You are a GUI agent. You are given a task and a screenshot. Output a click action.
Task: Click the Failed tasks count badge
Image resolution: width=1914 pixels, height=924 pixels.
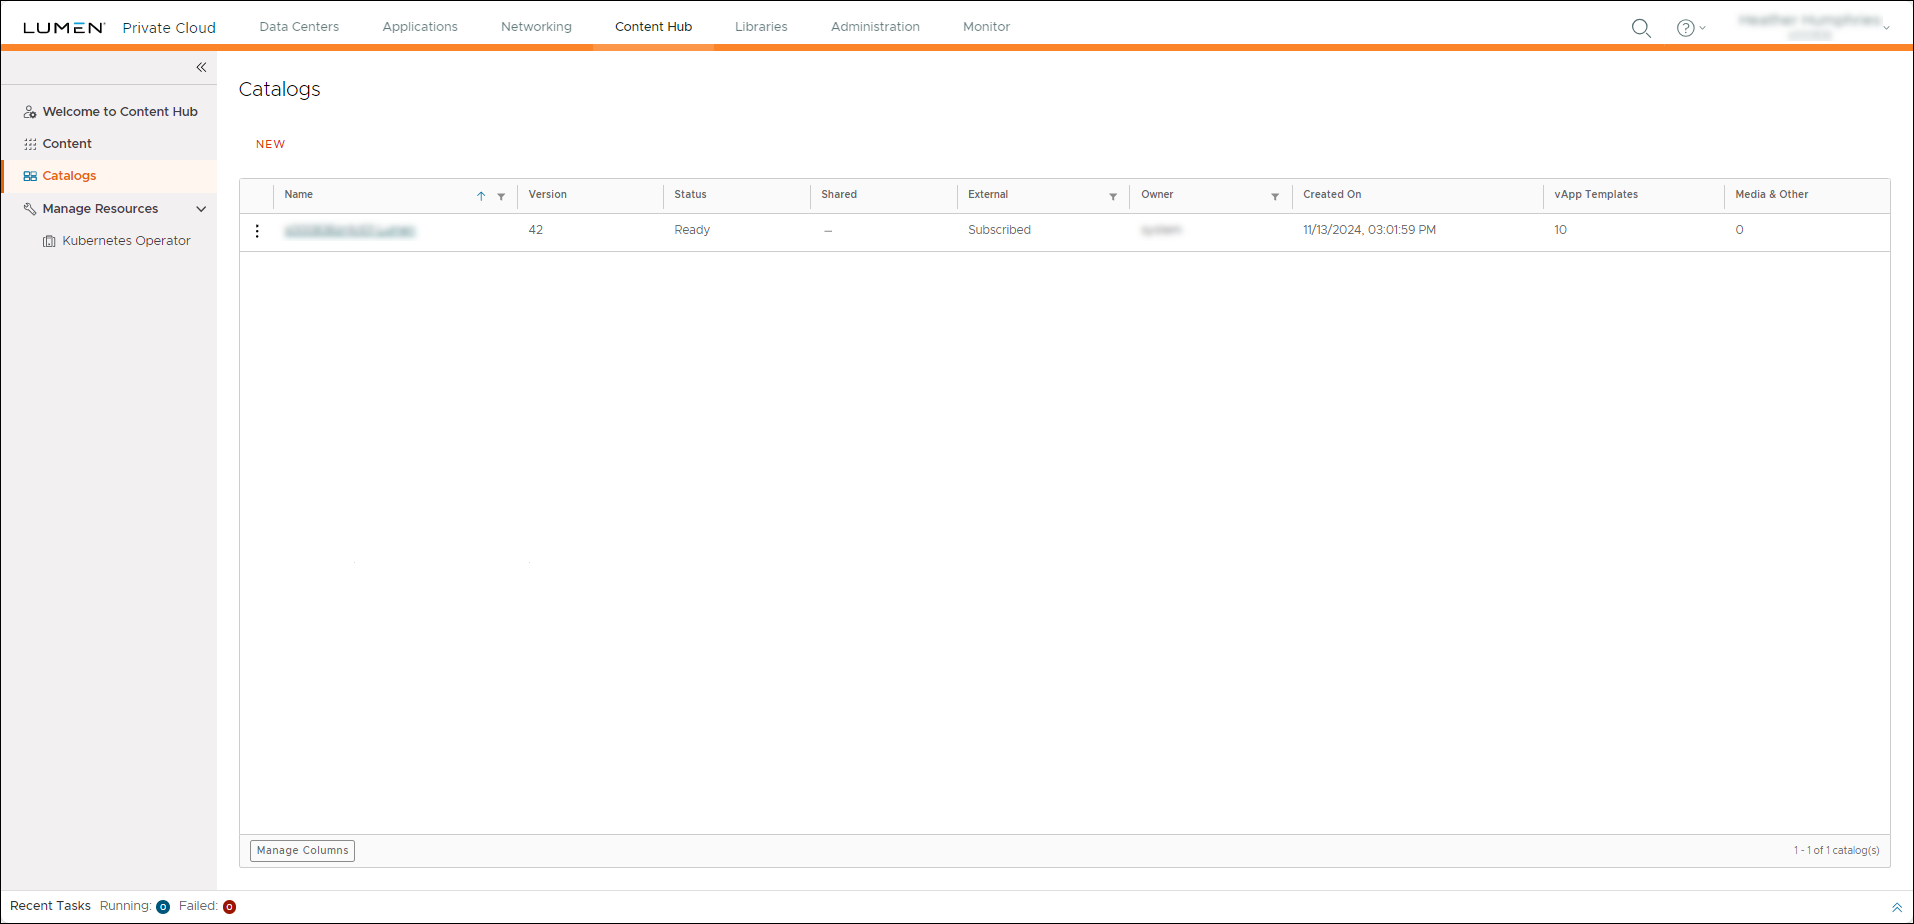pyautogui.click(x=229, y=907)
